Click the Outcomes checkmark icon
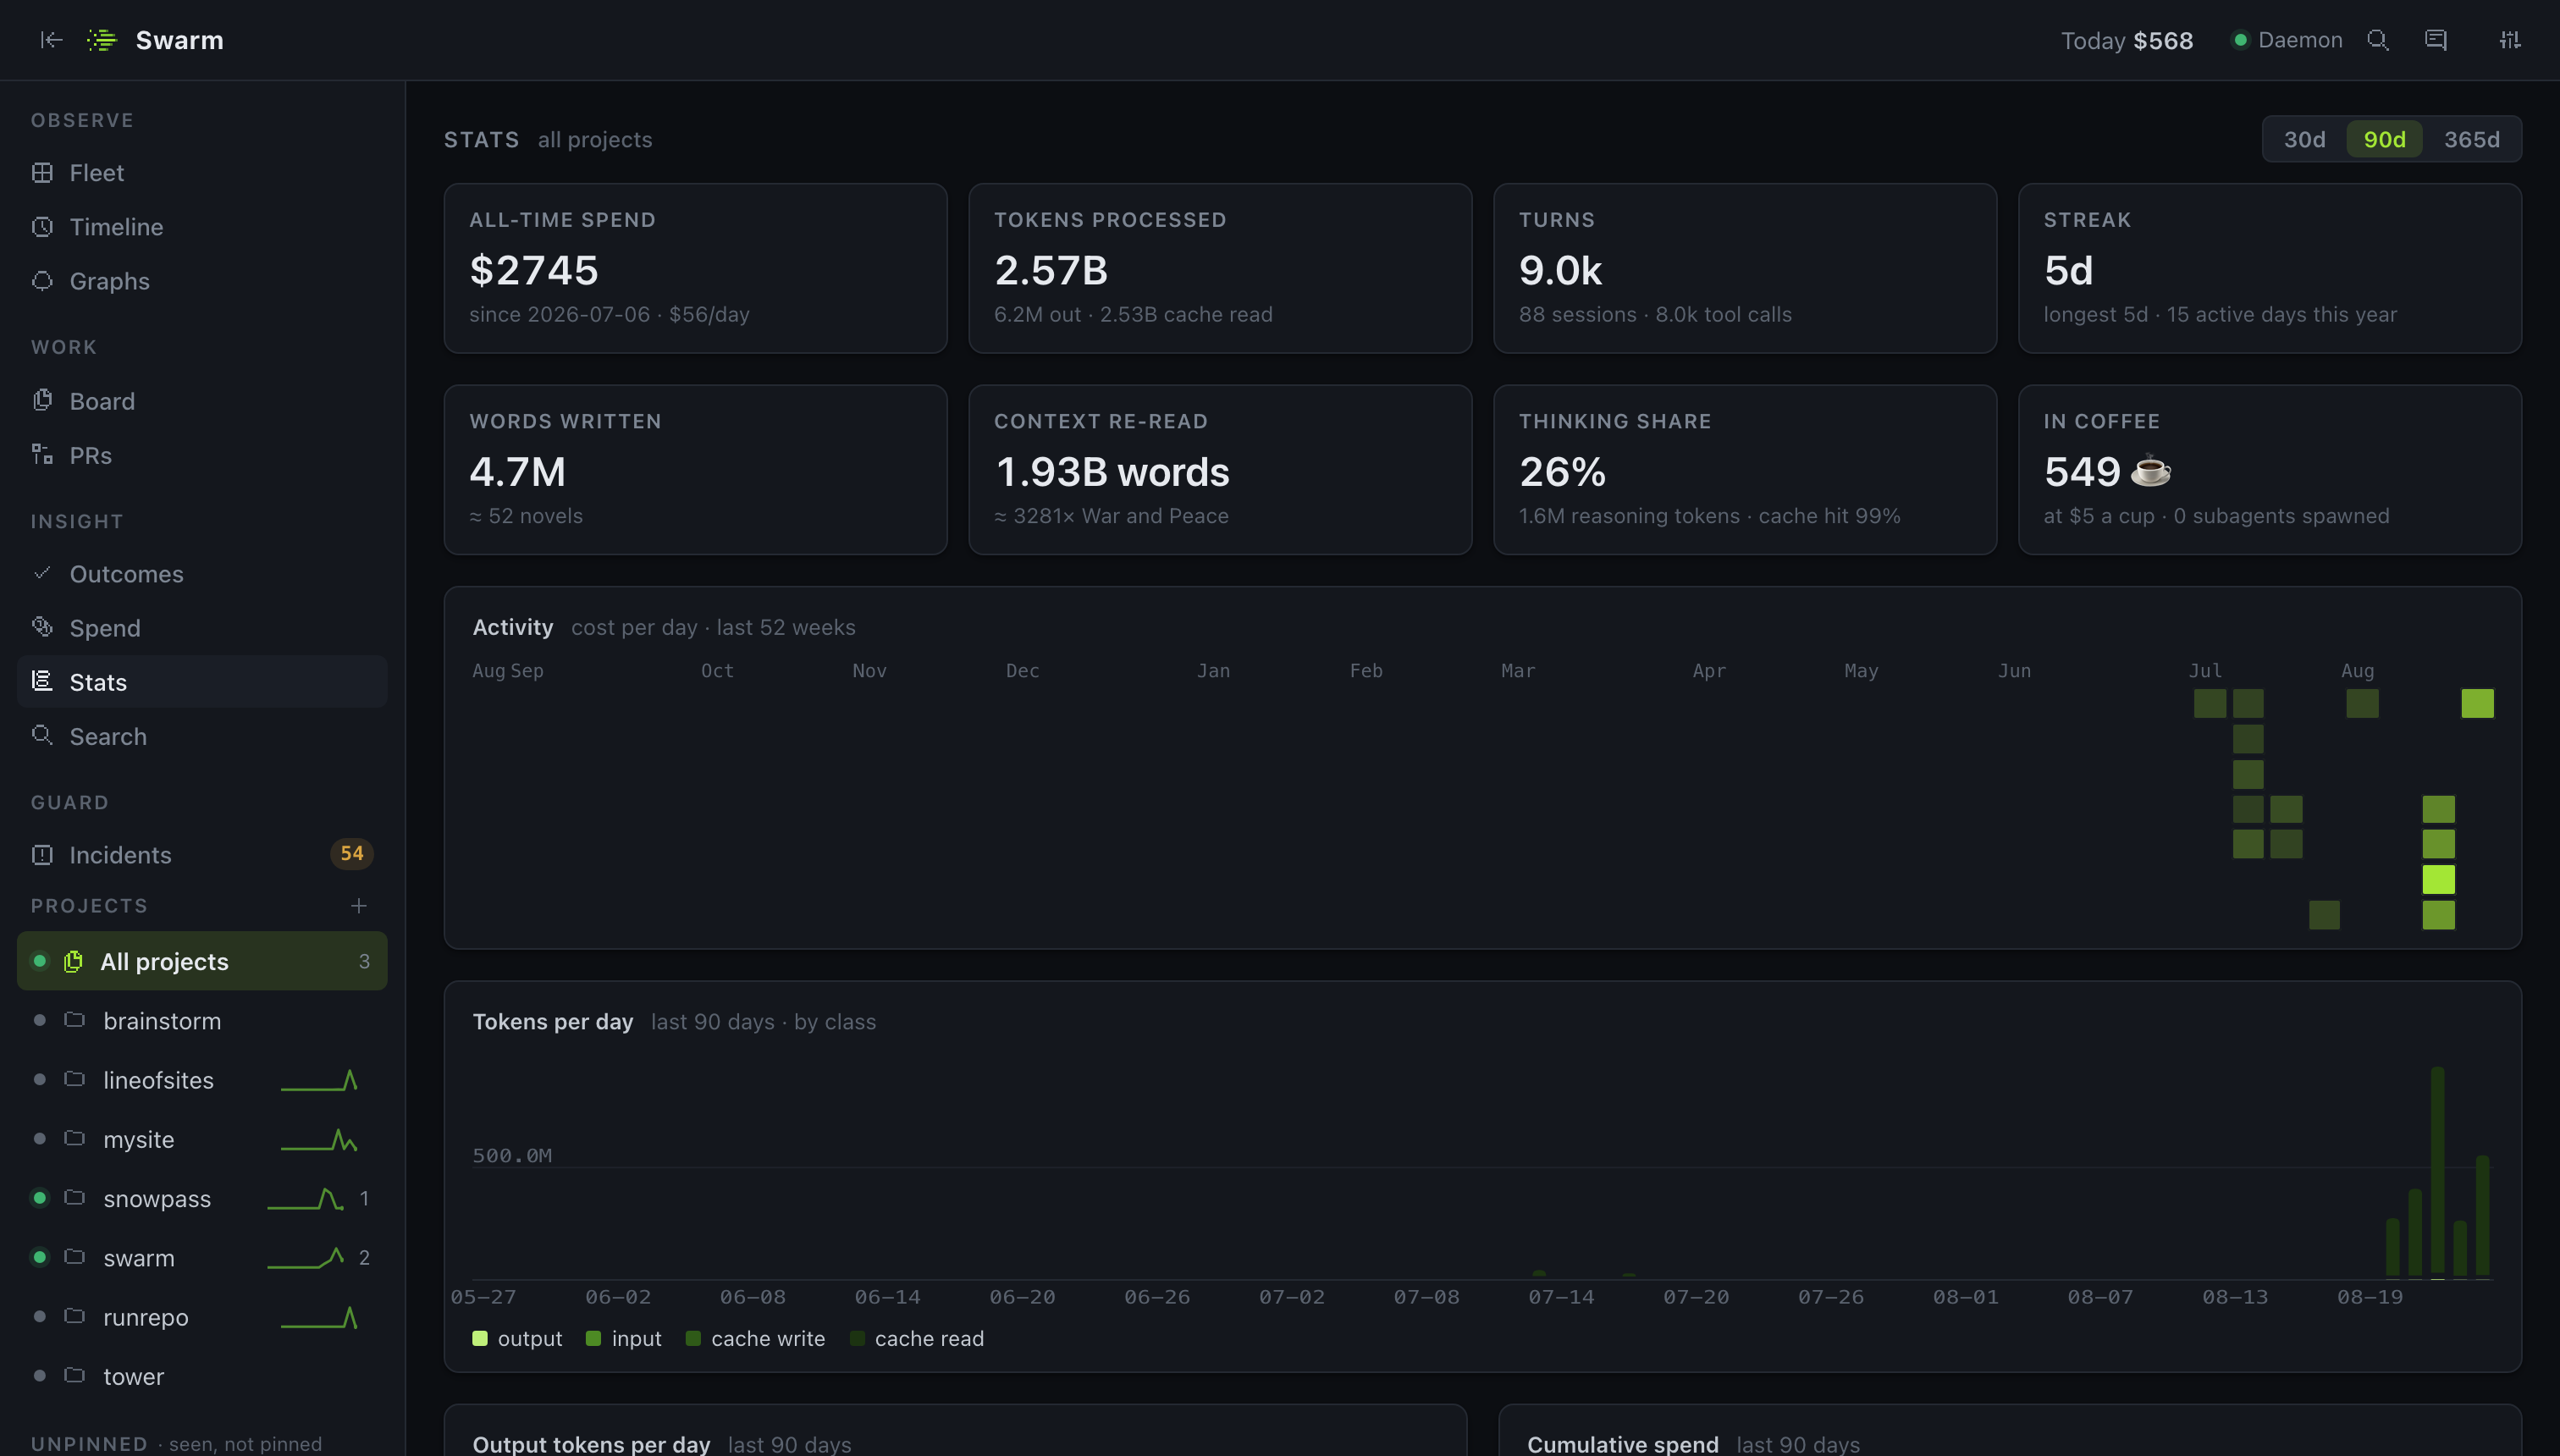2560x1456 pixels. click(42, 573)
